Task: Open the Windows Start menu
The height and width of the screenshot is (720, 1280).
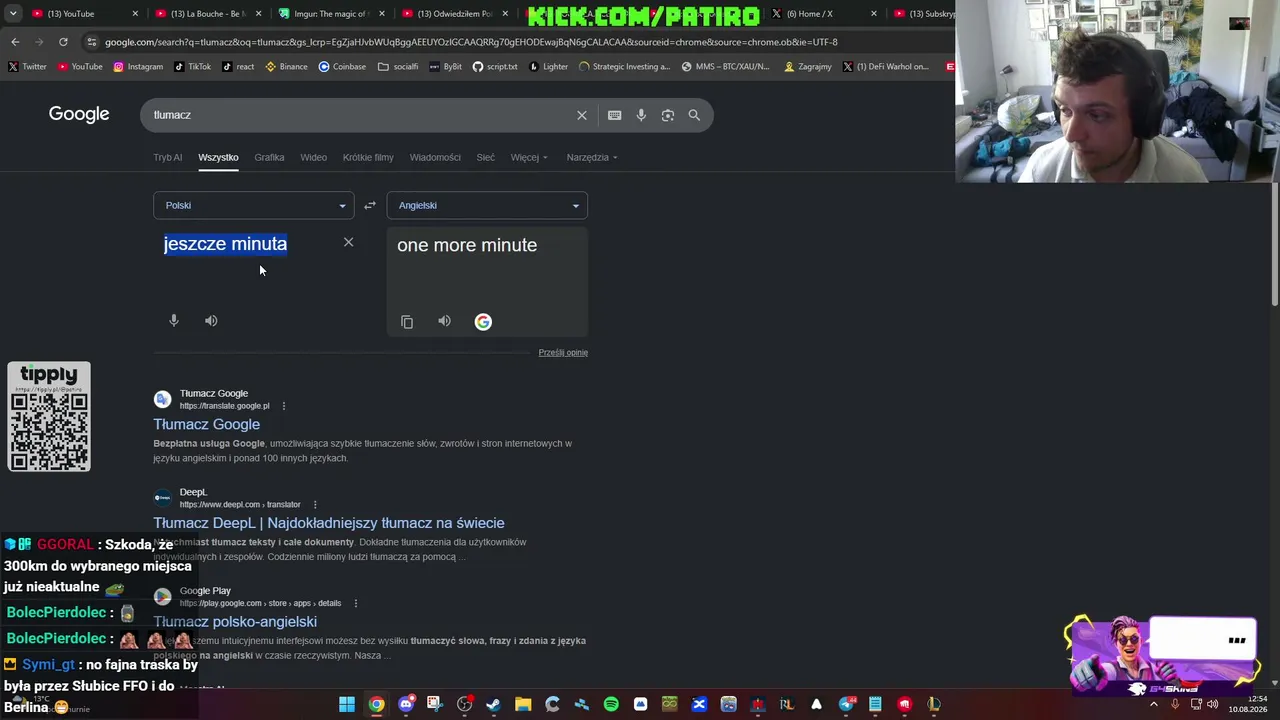Action: 347,705
